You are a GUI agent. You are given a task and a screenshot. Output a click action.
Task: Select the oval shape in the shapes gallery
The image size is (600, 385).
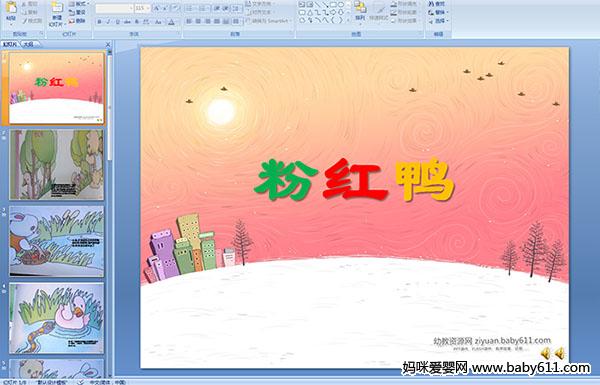point(340,5)
